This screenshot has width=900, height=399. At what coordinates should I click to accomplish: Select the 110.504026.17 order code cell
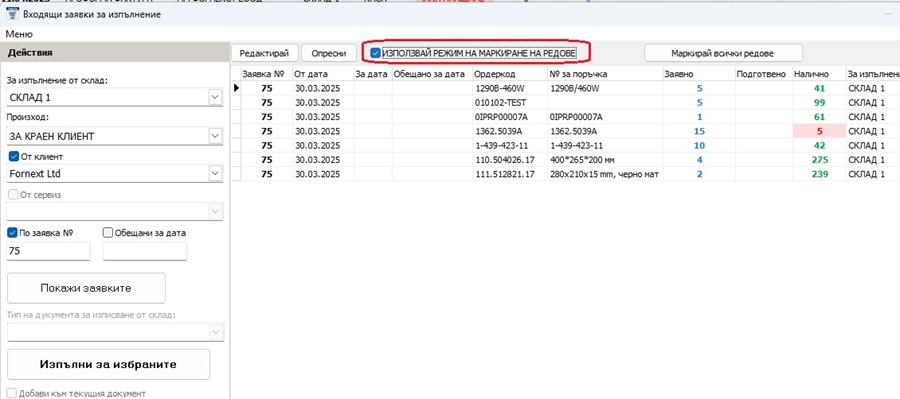[510, 160]
